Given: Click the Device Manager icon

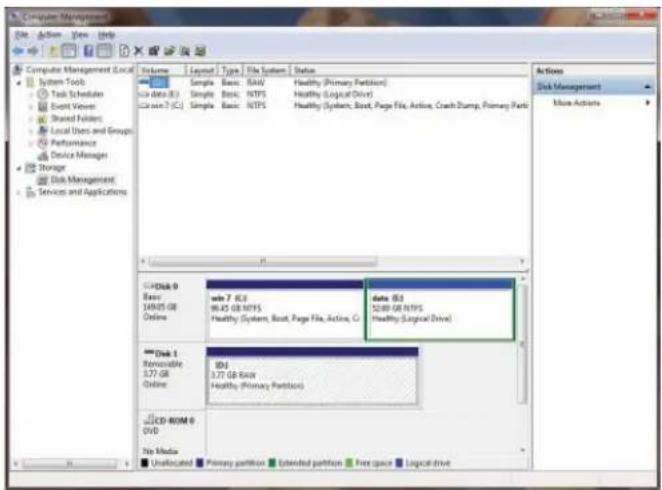Looking at the screenshot, I should 43,155.
